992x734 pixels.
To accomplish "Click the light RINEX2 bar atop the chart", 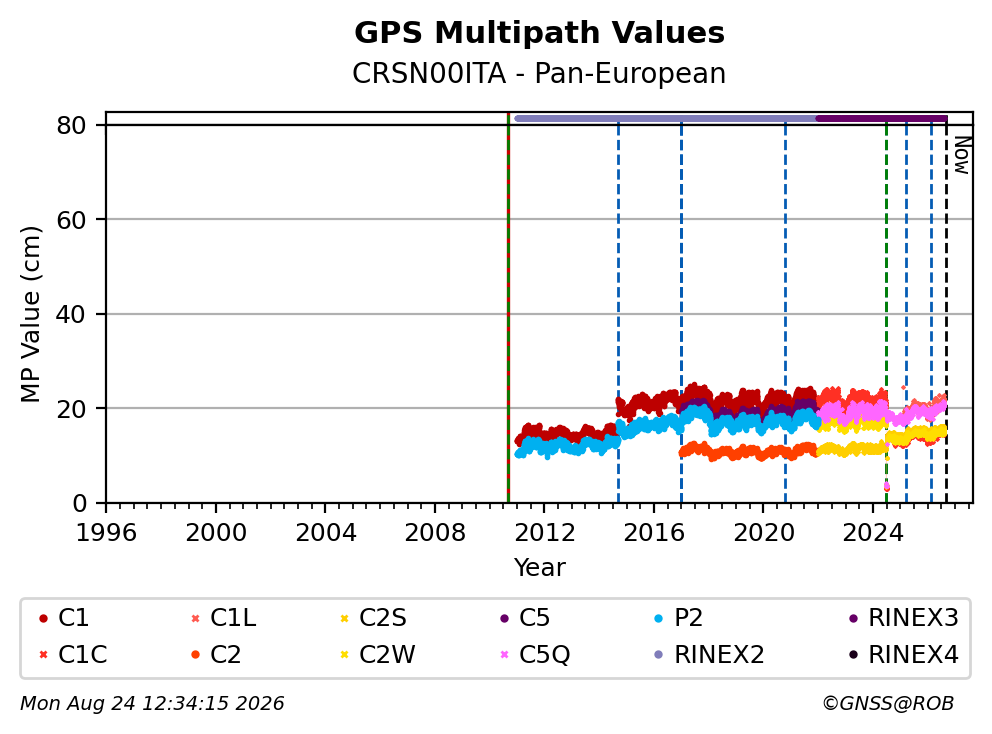I will [666, 118].
